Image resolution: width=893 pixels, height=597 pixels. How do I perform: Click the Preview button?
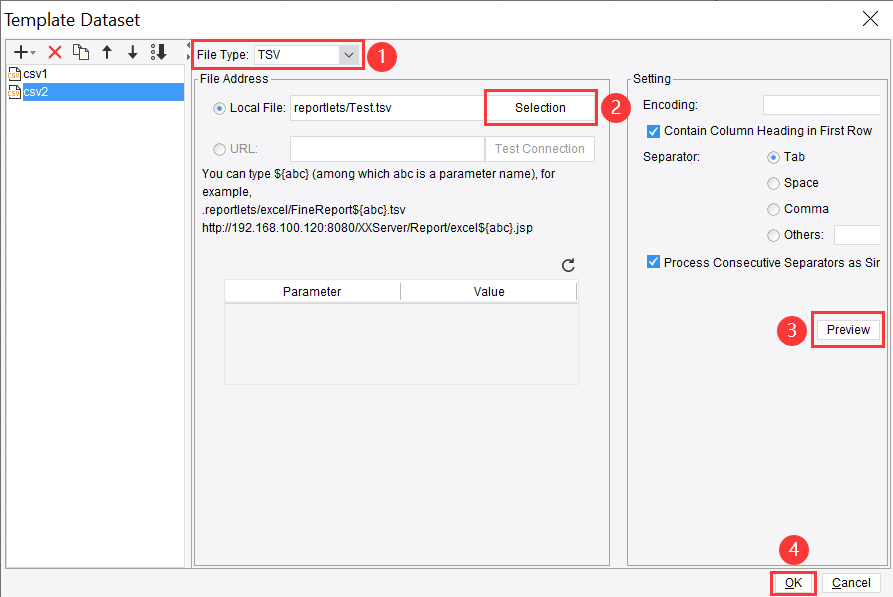coord(847,329)
